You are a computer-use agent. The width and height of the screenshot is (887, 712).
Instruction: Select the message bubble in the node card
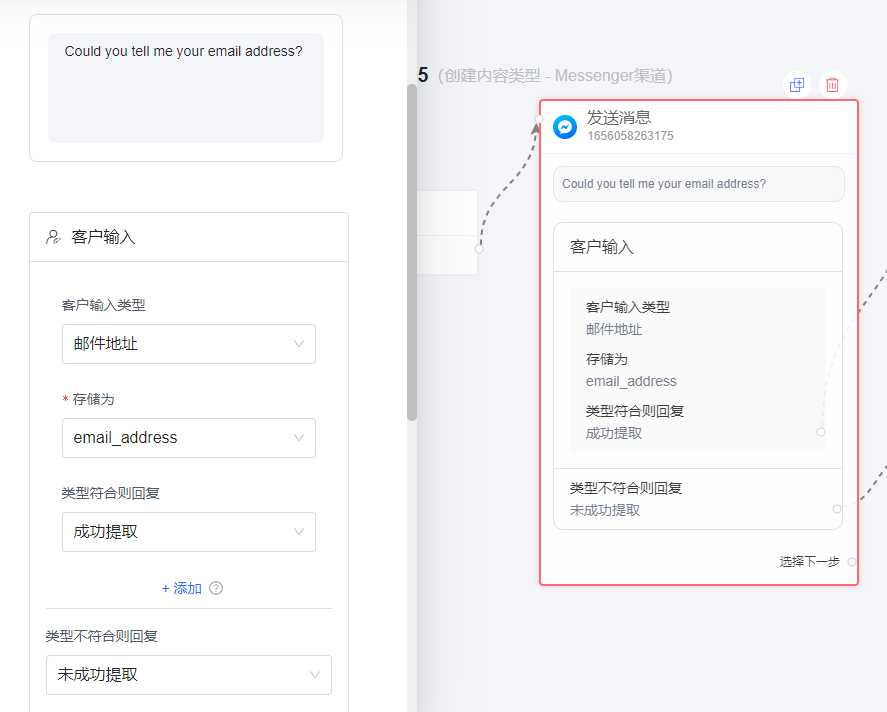coord(699,184)
